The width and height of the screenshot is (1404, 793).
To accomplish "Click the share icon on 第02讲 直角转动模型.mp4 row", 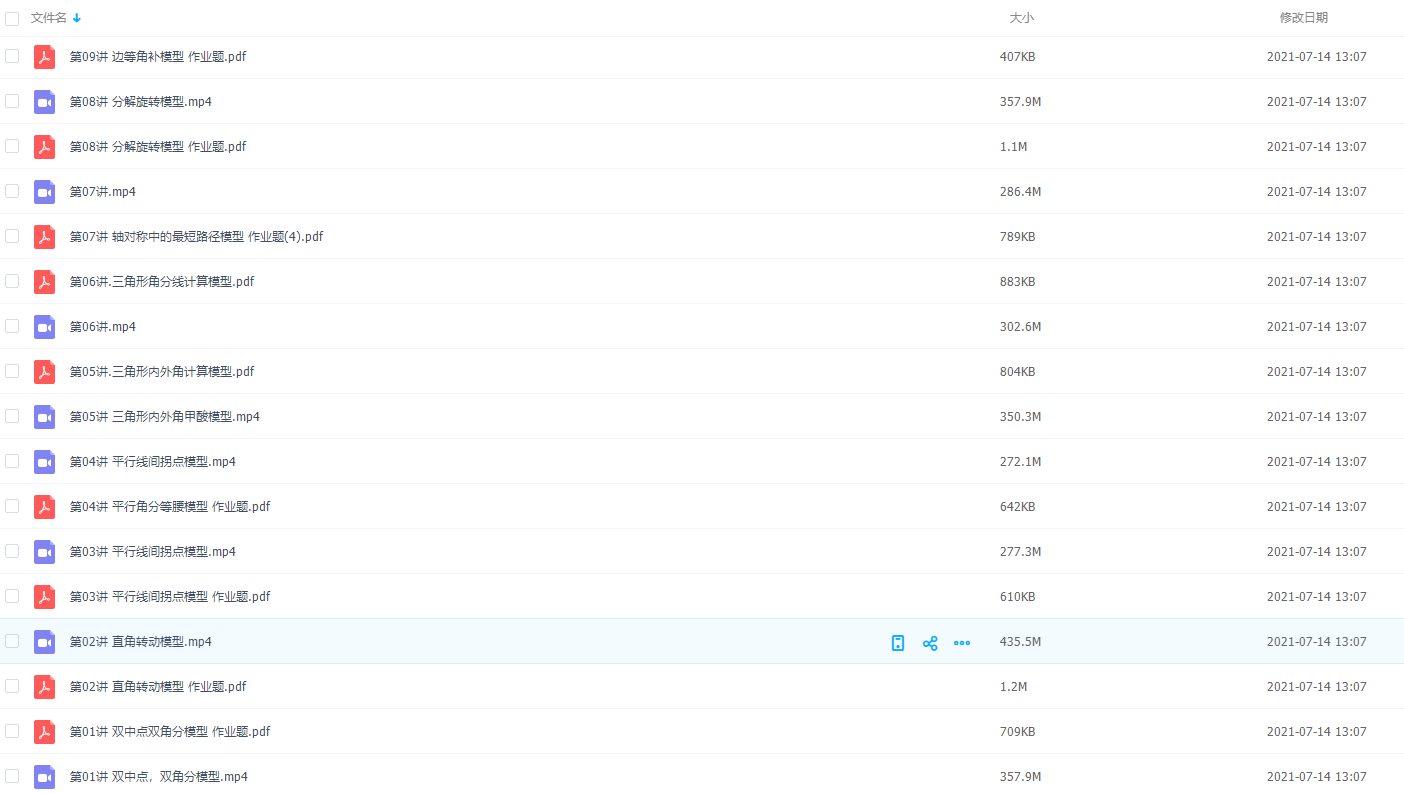I will tap(930, 643).
